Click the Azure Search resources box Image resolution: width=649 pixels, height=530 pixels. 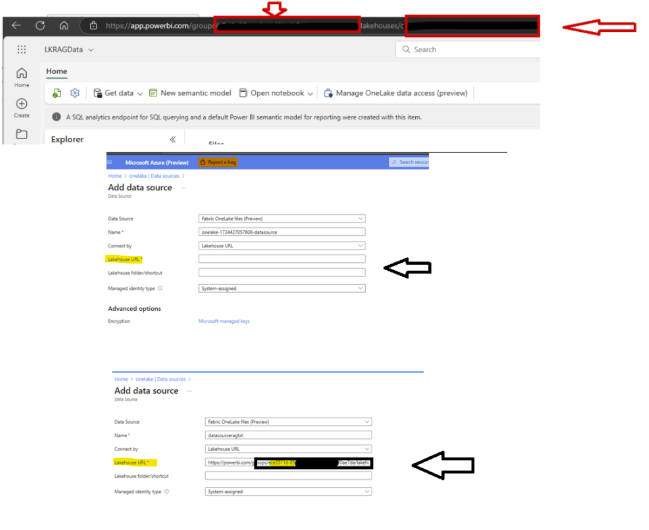tap(409, 162)
